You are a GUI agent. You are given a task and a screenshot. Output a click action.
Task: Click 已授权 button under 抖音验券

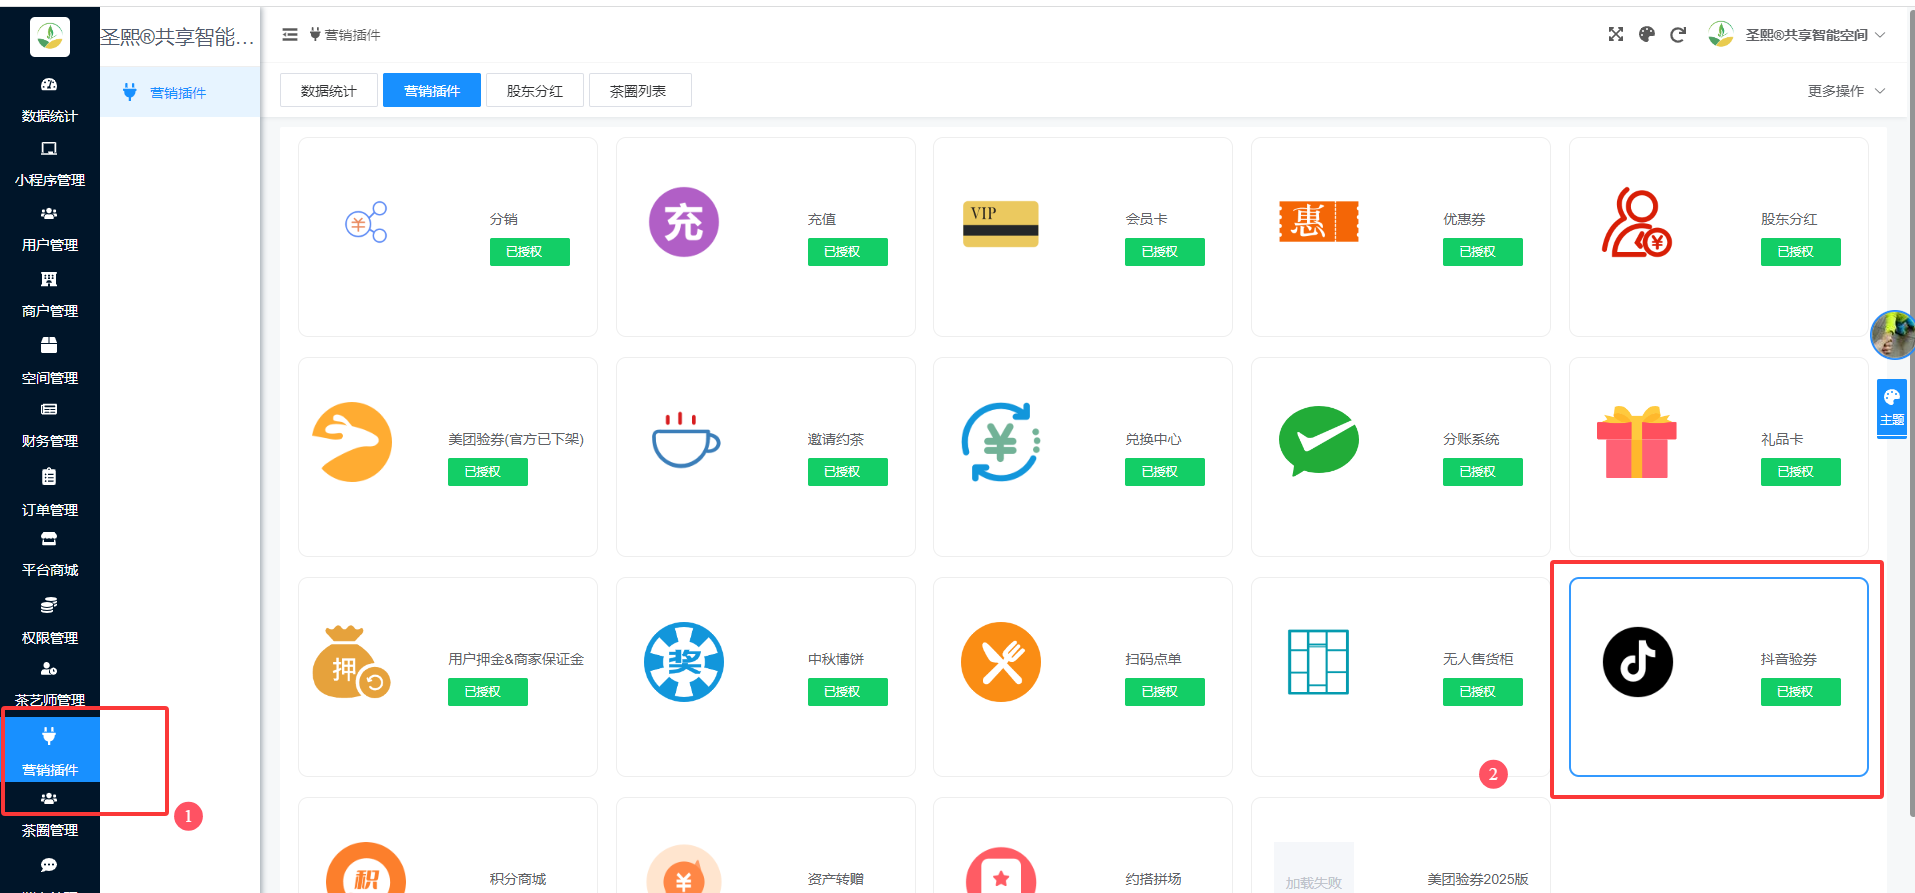pos(1801,692)
